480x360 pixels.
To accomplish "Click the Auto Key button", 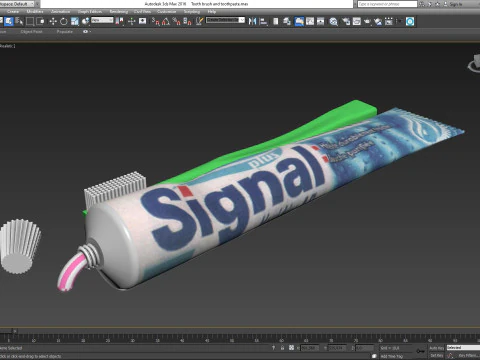I will (x=436, y=348).
